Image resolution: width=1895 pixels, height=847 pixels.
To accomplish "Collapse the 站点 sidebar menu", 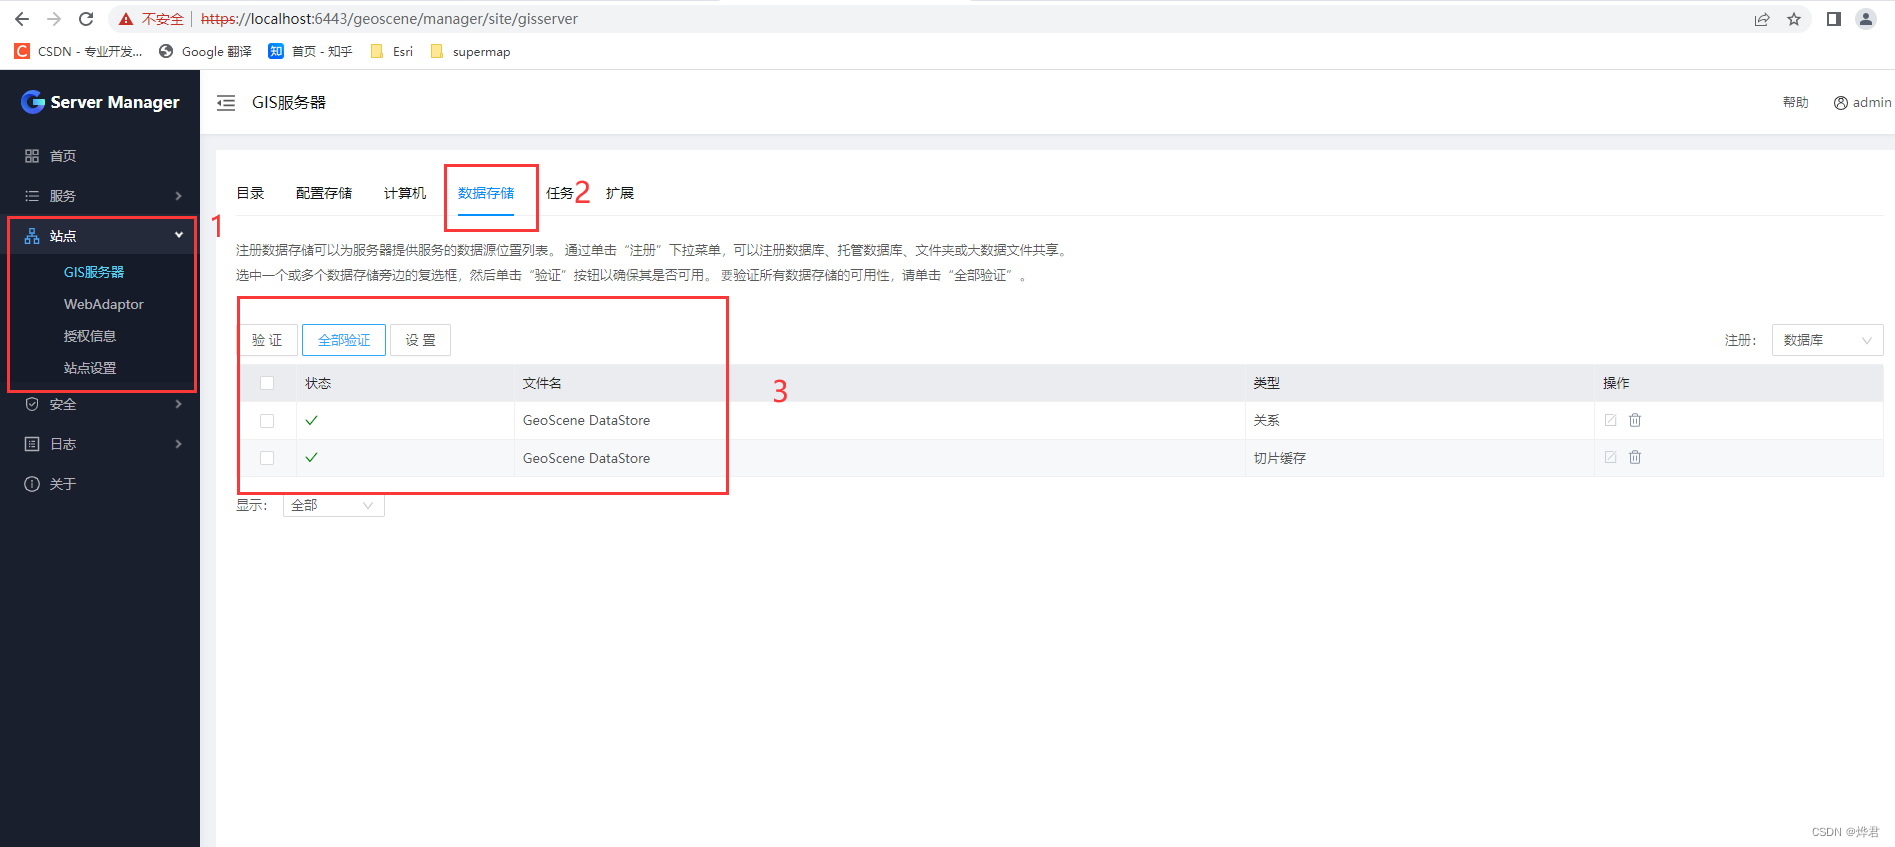I will tap(100, 236).
